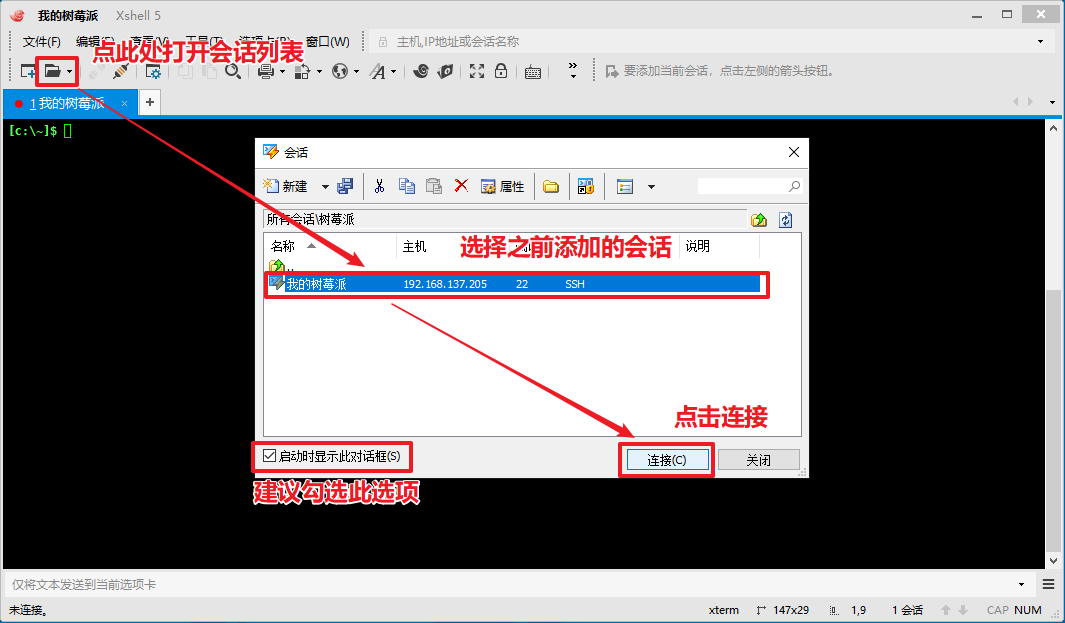Click the lock screen padlock icon
This screenshot has width=1065, height=623.
point(500,71)
